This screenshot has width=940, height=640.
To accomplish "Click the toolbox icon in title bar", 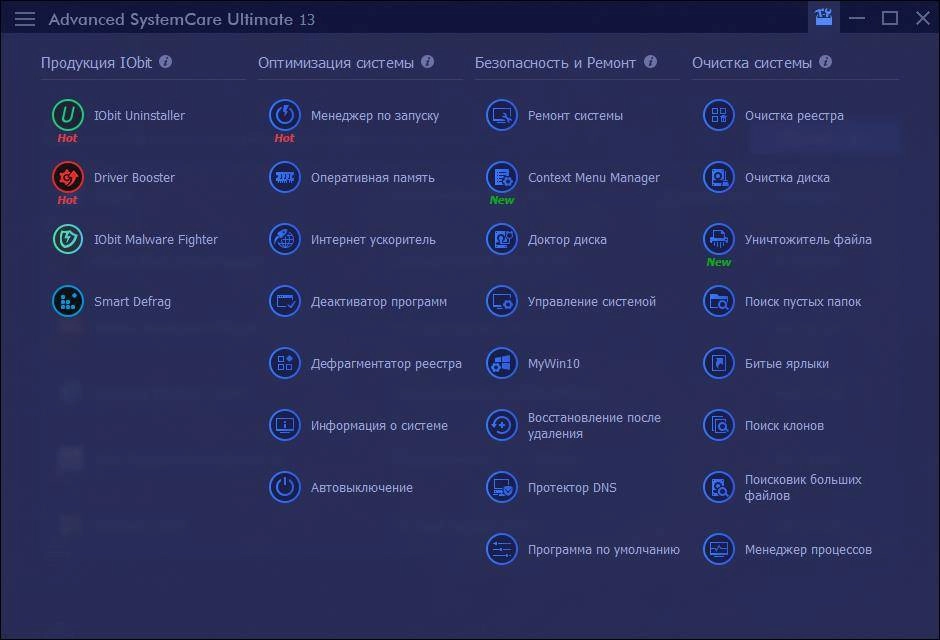I will point(824,17).
